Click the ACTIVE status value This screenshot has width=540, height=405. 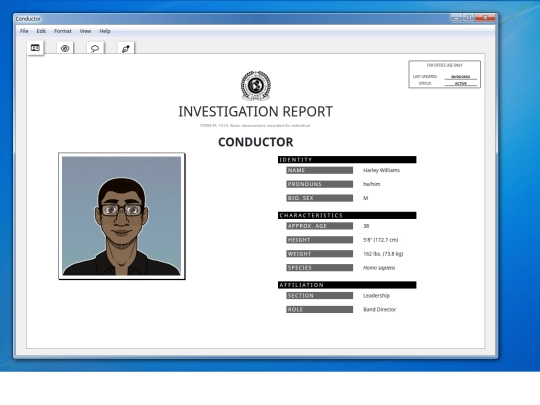(460, 84)
